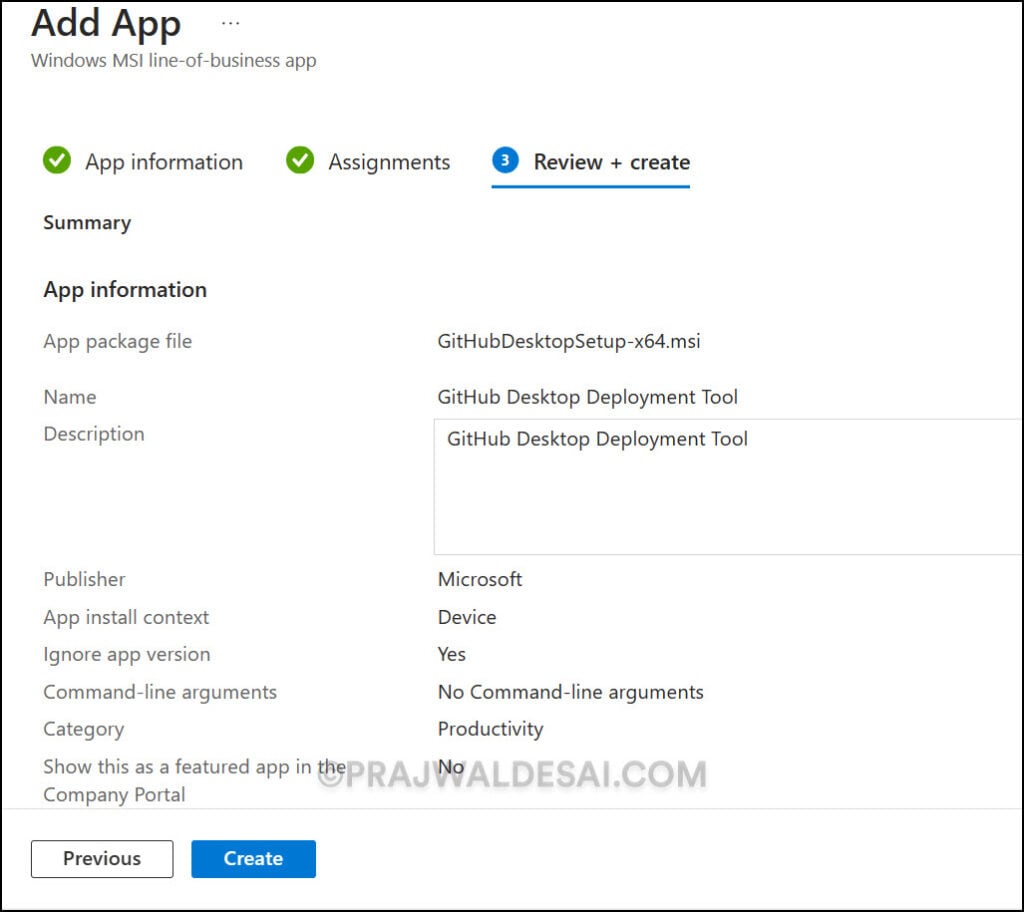Click the App install context value Device

point(467,617)
